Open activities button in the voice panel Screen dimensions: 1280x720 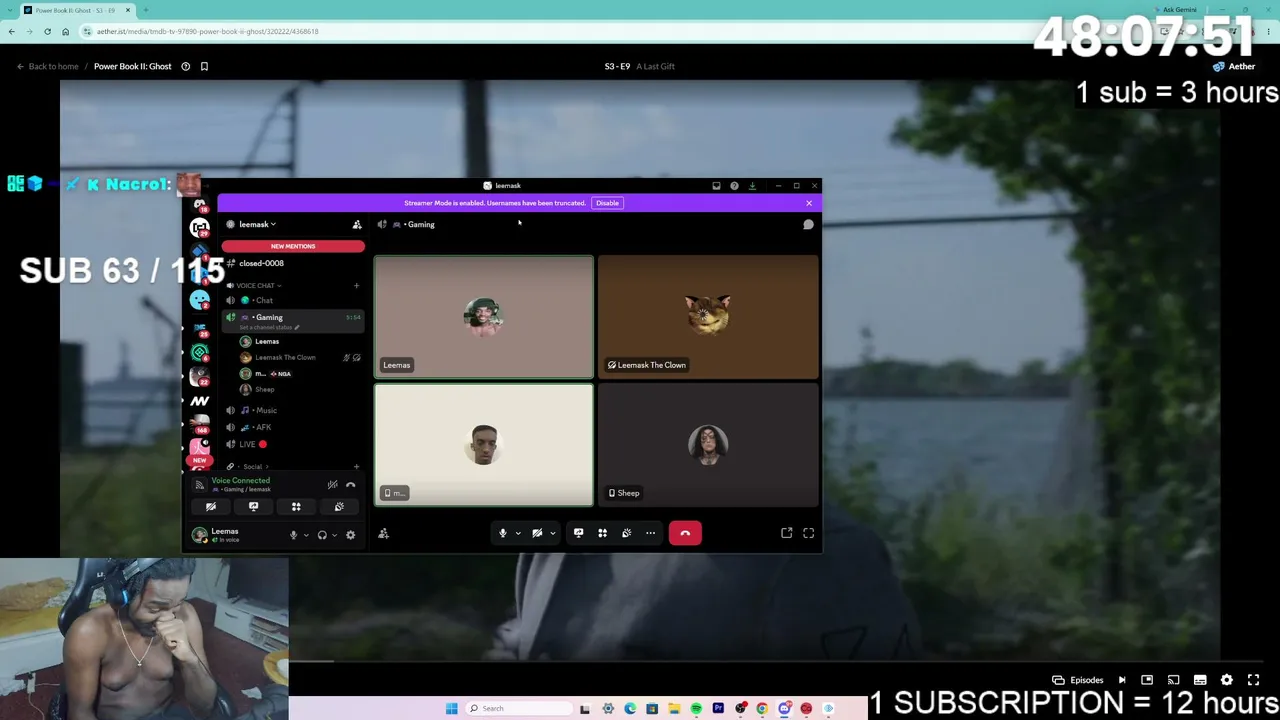pyautogui.click(x=296, y=507)
